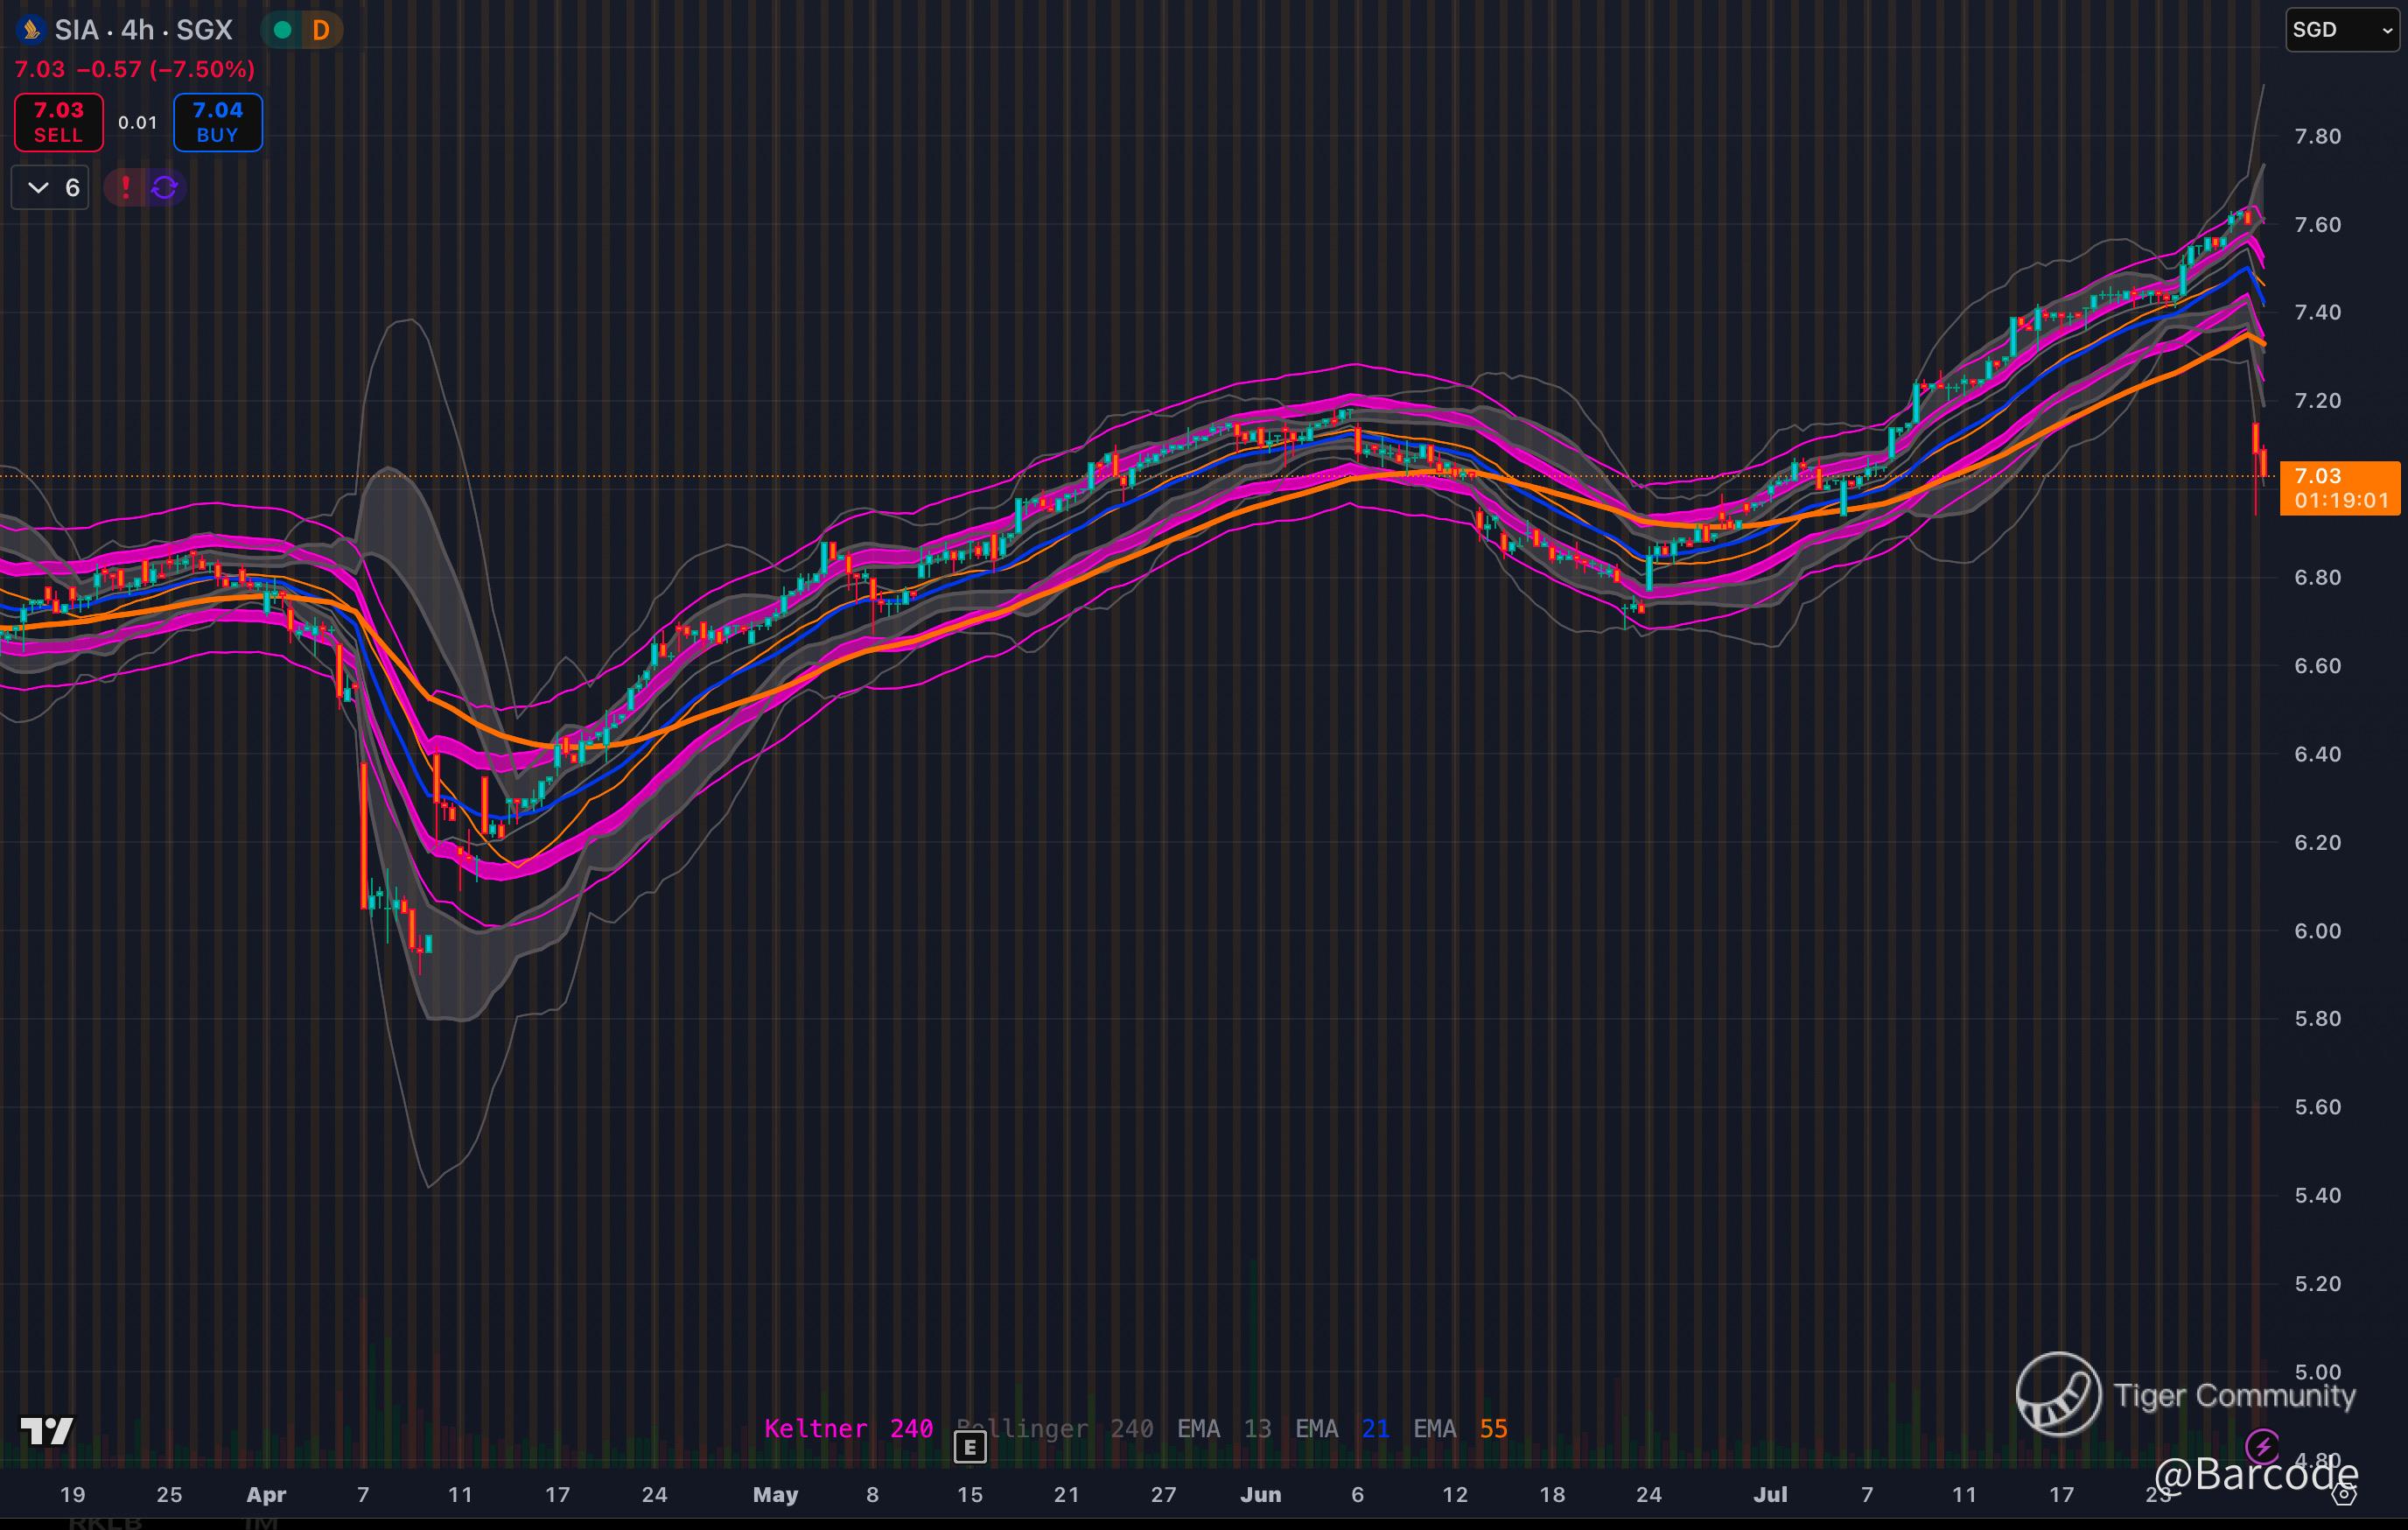Click the earnings E marker on timeline
The height and width of the screenshot is (1530, 2408).
[x=969, y=1446]
